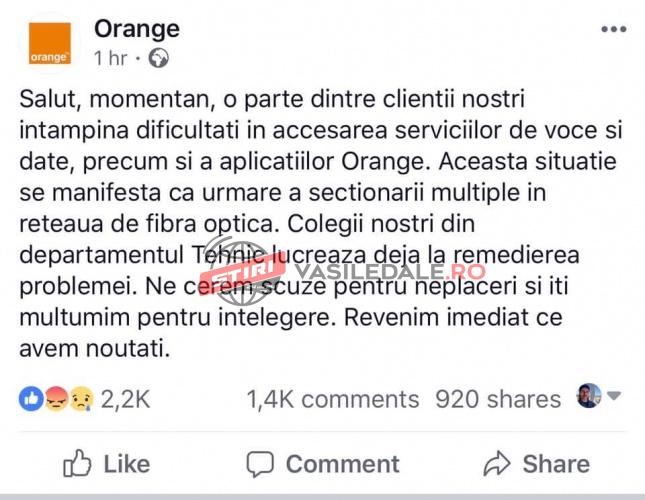Click the sad face reaction icon
The width and height of the screenshot is (645, 500).
(79, 399)
